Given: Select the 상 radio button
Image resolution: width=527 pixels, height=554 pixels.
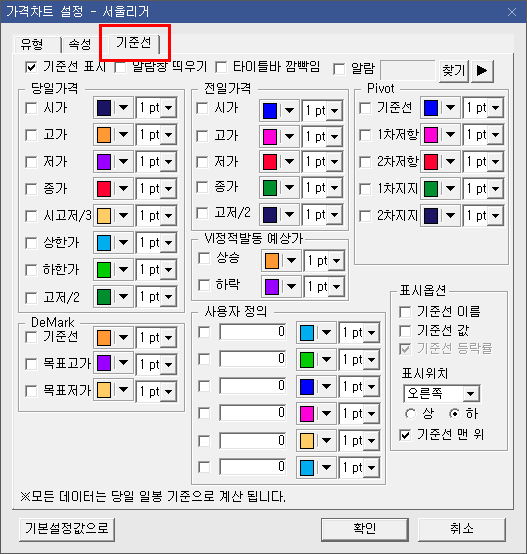Looking at the screenshot, I should [410, 414].
